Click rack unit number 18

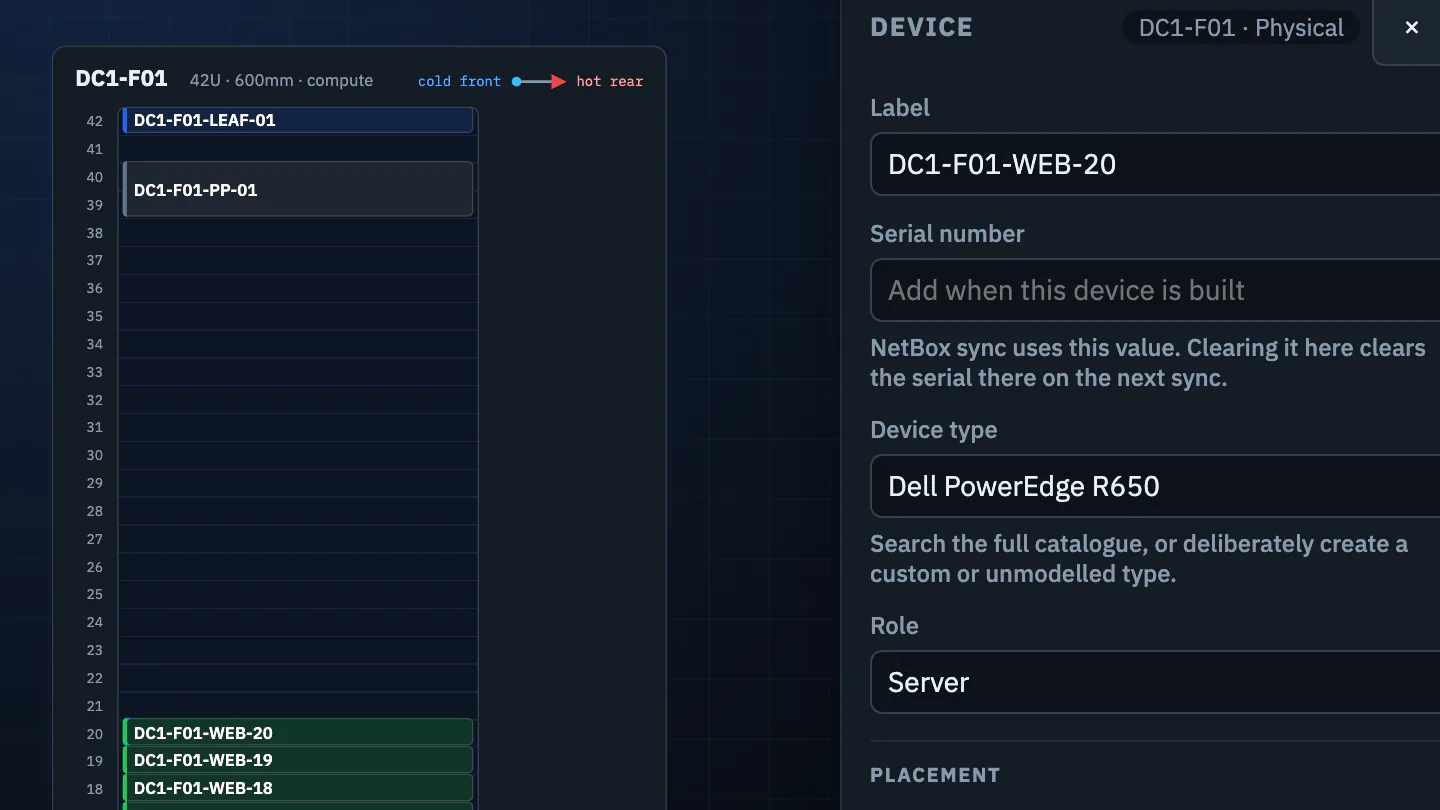point(95,789)
